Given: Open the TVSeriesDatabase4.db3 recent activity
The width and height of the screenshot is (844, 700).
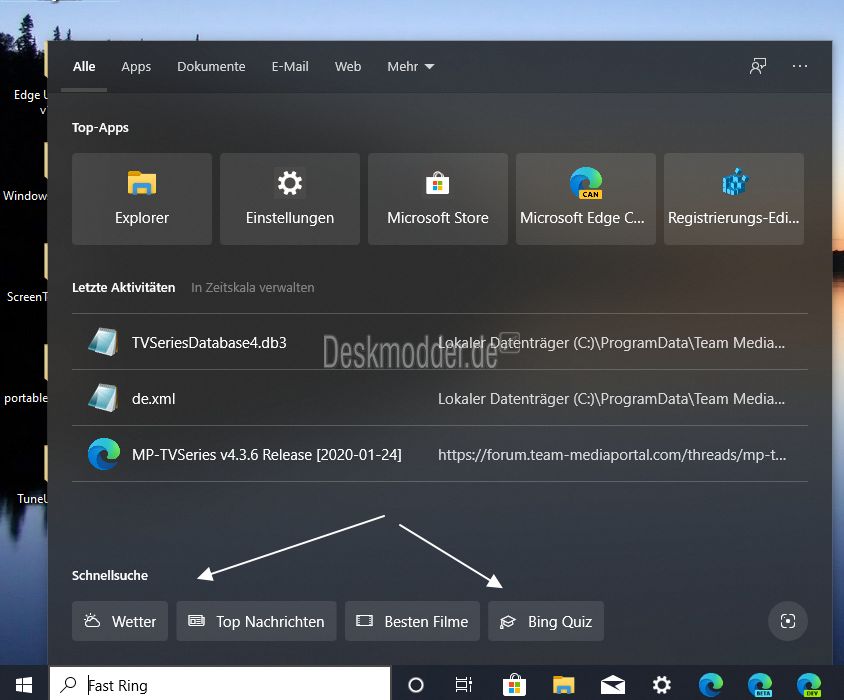Looking at the screenshot, I should [x=440, y=342].
